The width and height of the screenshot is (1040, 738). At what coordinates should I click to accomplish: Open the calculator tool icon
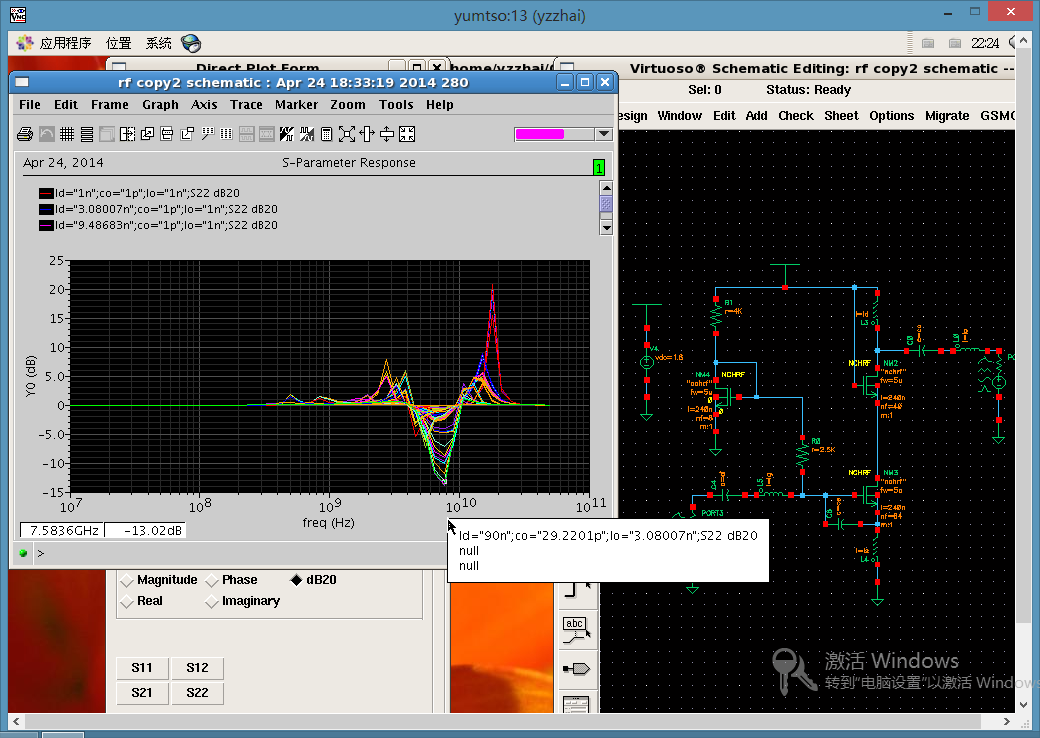point(326,134)
